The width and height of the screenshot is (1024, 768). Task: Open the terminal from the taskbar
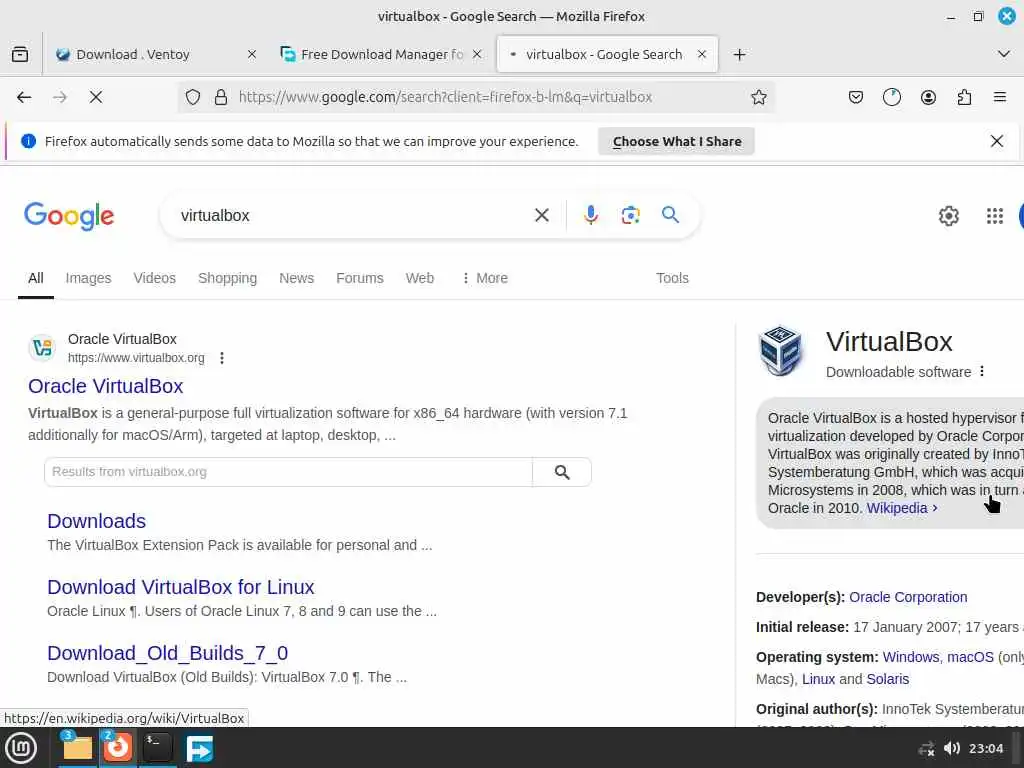(x=157, y=748)
